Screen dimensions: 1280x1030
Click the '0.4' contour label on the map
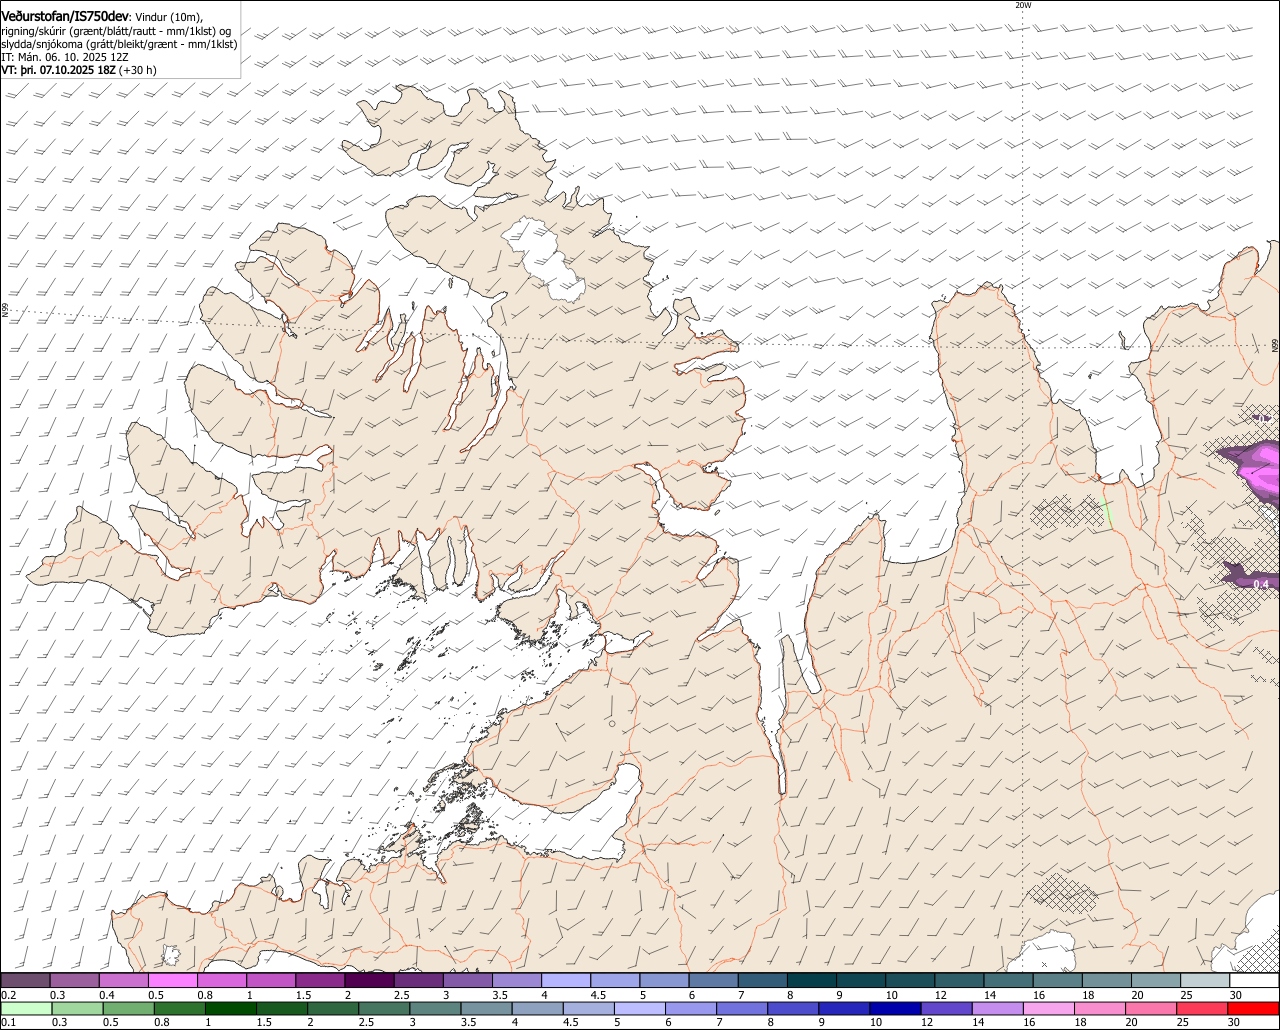(x=1260, y=584)
